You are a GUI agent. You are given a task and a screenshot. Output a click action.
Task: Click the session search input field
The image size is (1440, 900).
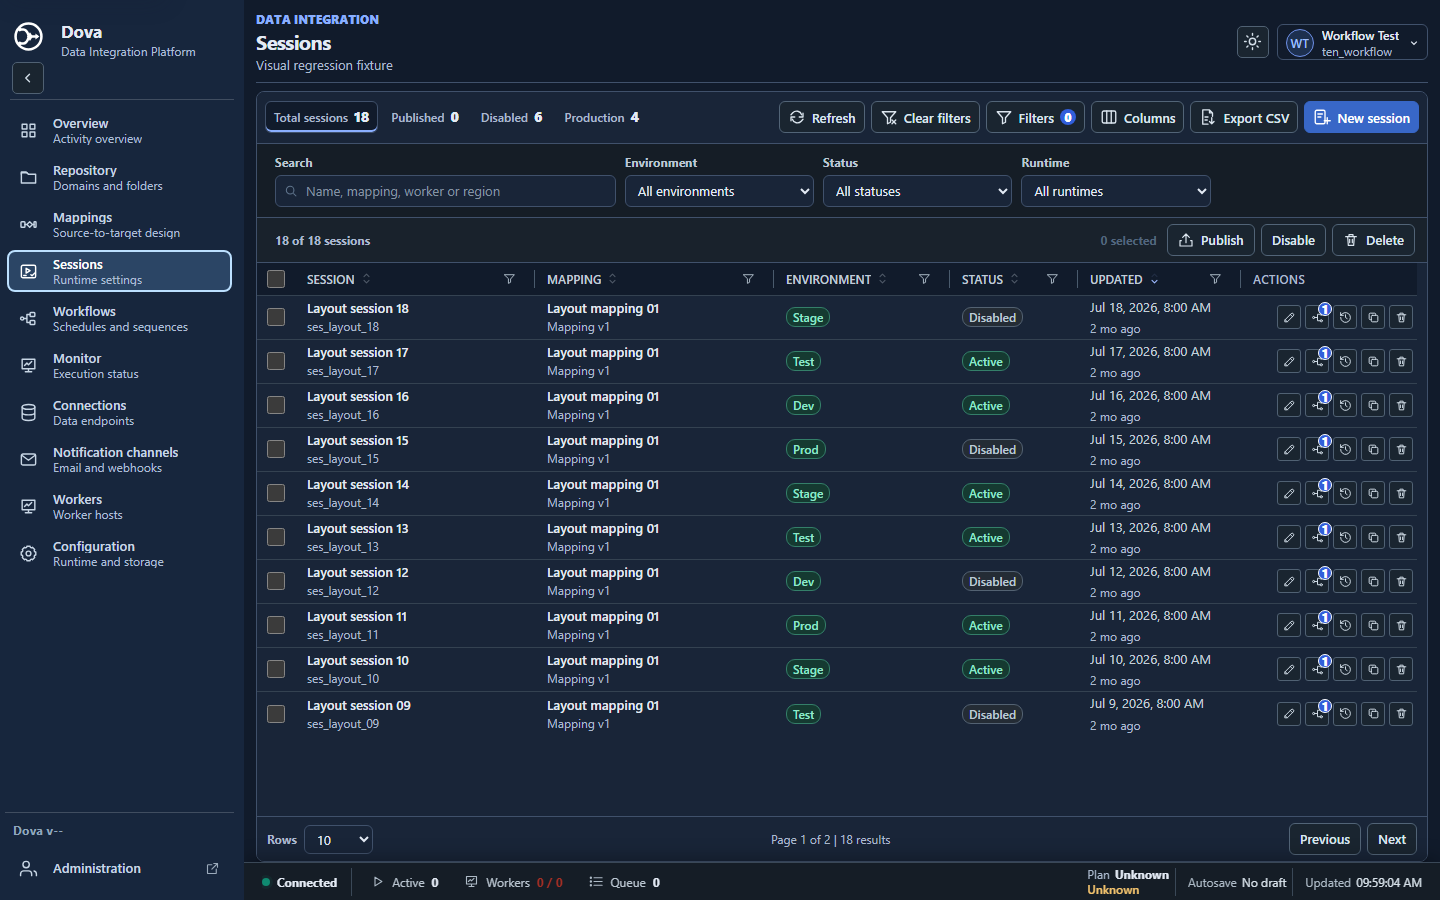click(445, 192)
